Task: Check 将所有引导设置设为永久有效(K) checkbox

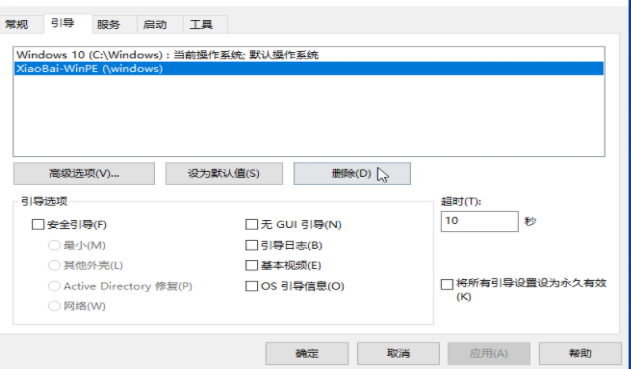Action: (447, 284)
